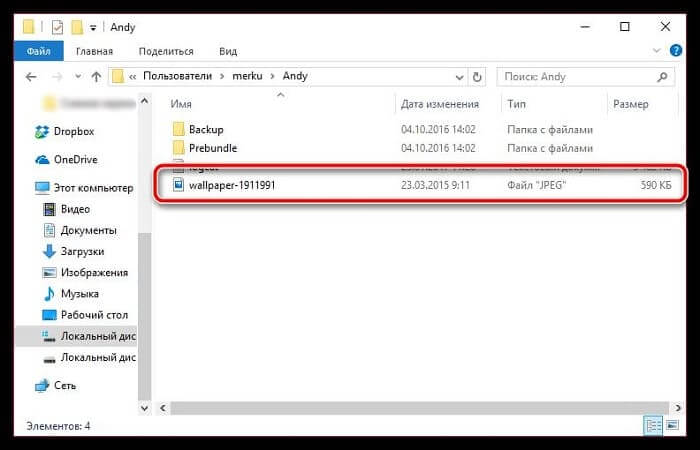Open Рабочий стол in the sidebar
700x450 pixels.
94,315
